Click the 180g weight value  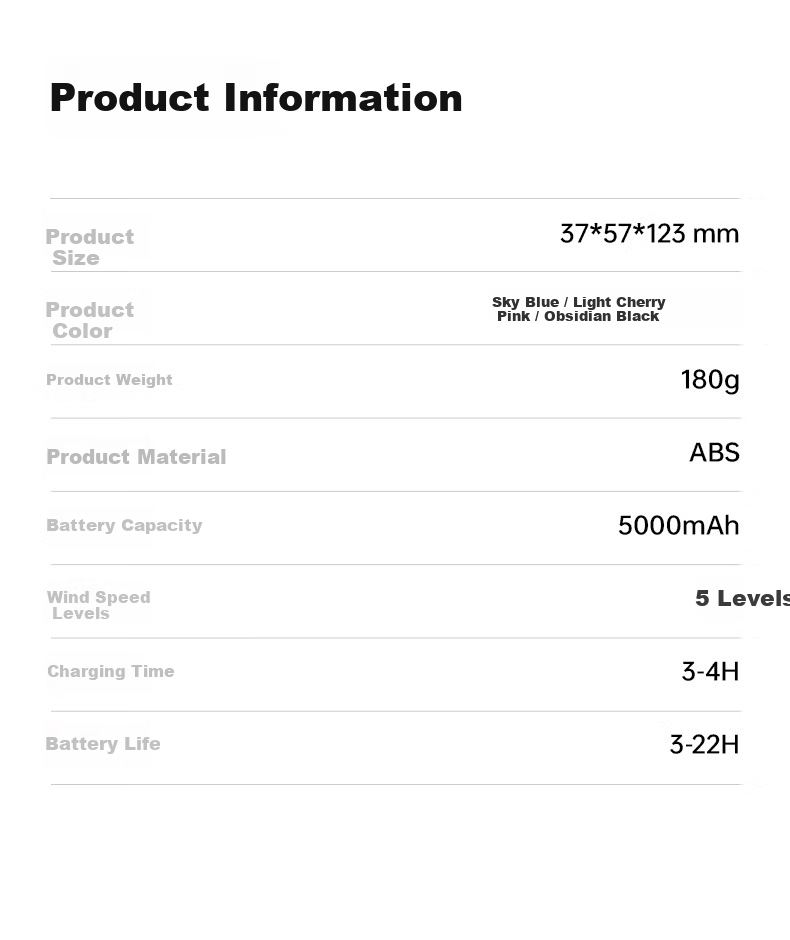[x=710, y=380]
